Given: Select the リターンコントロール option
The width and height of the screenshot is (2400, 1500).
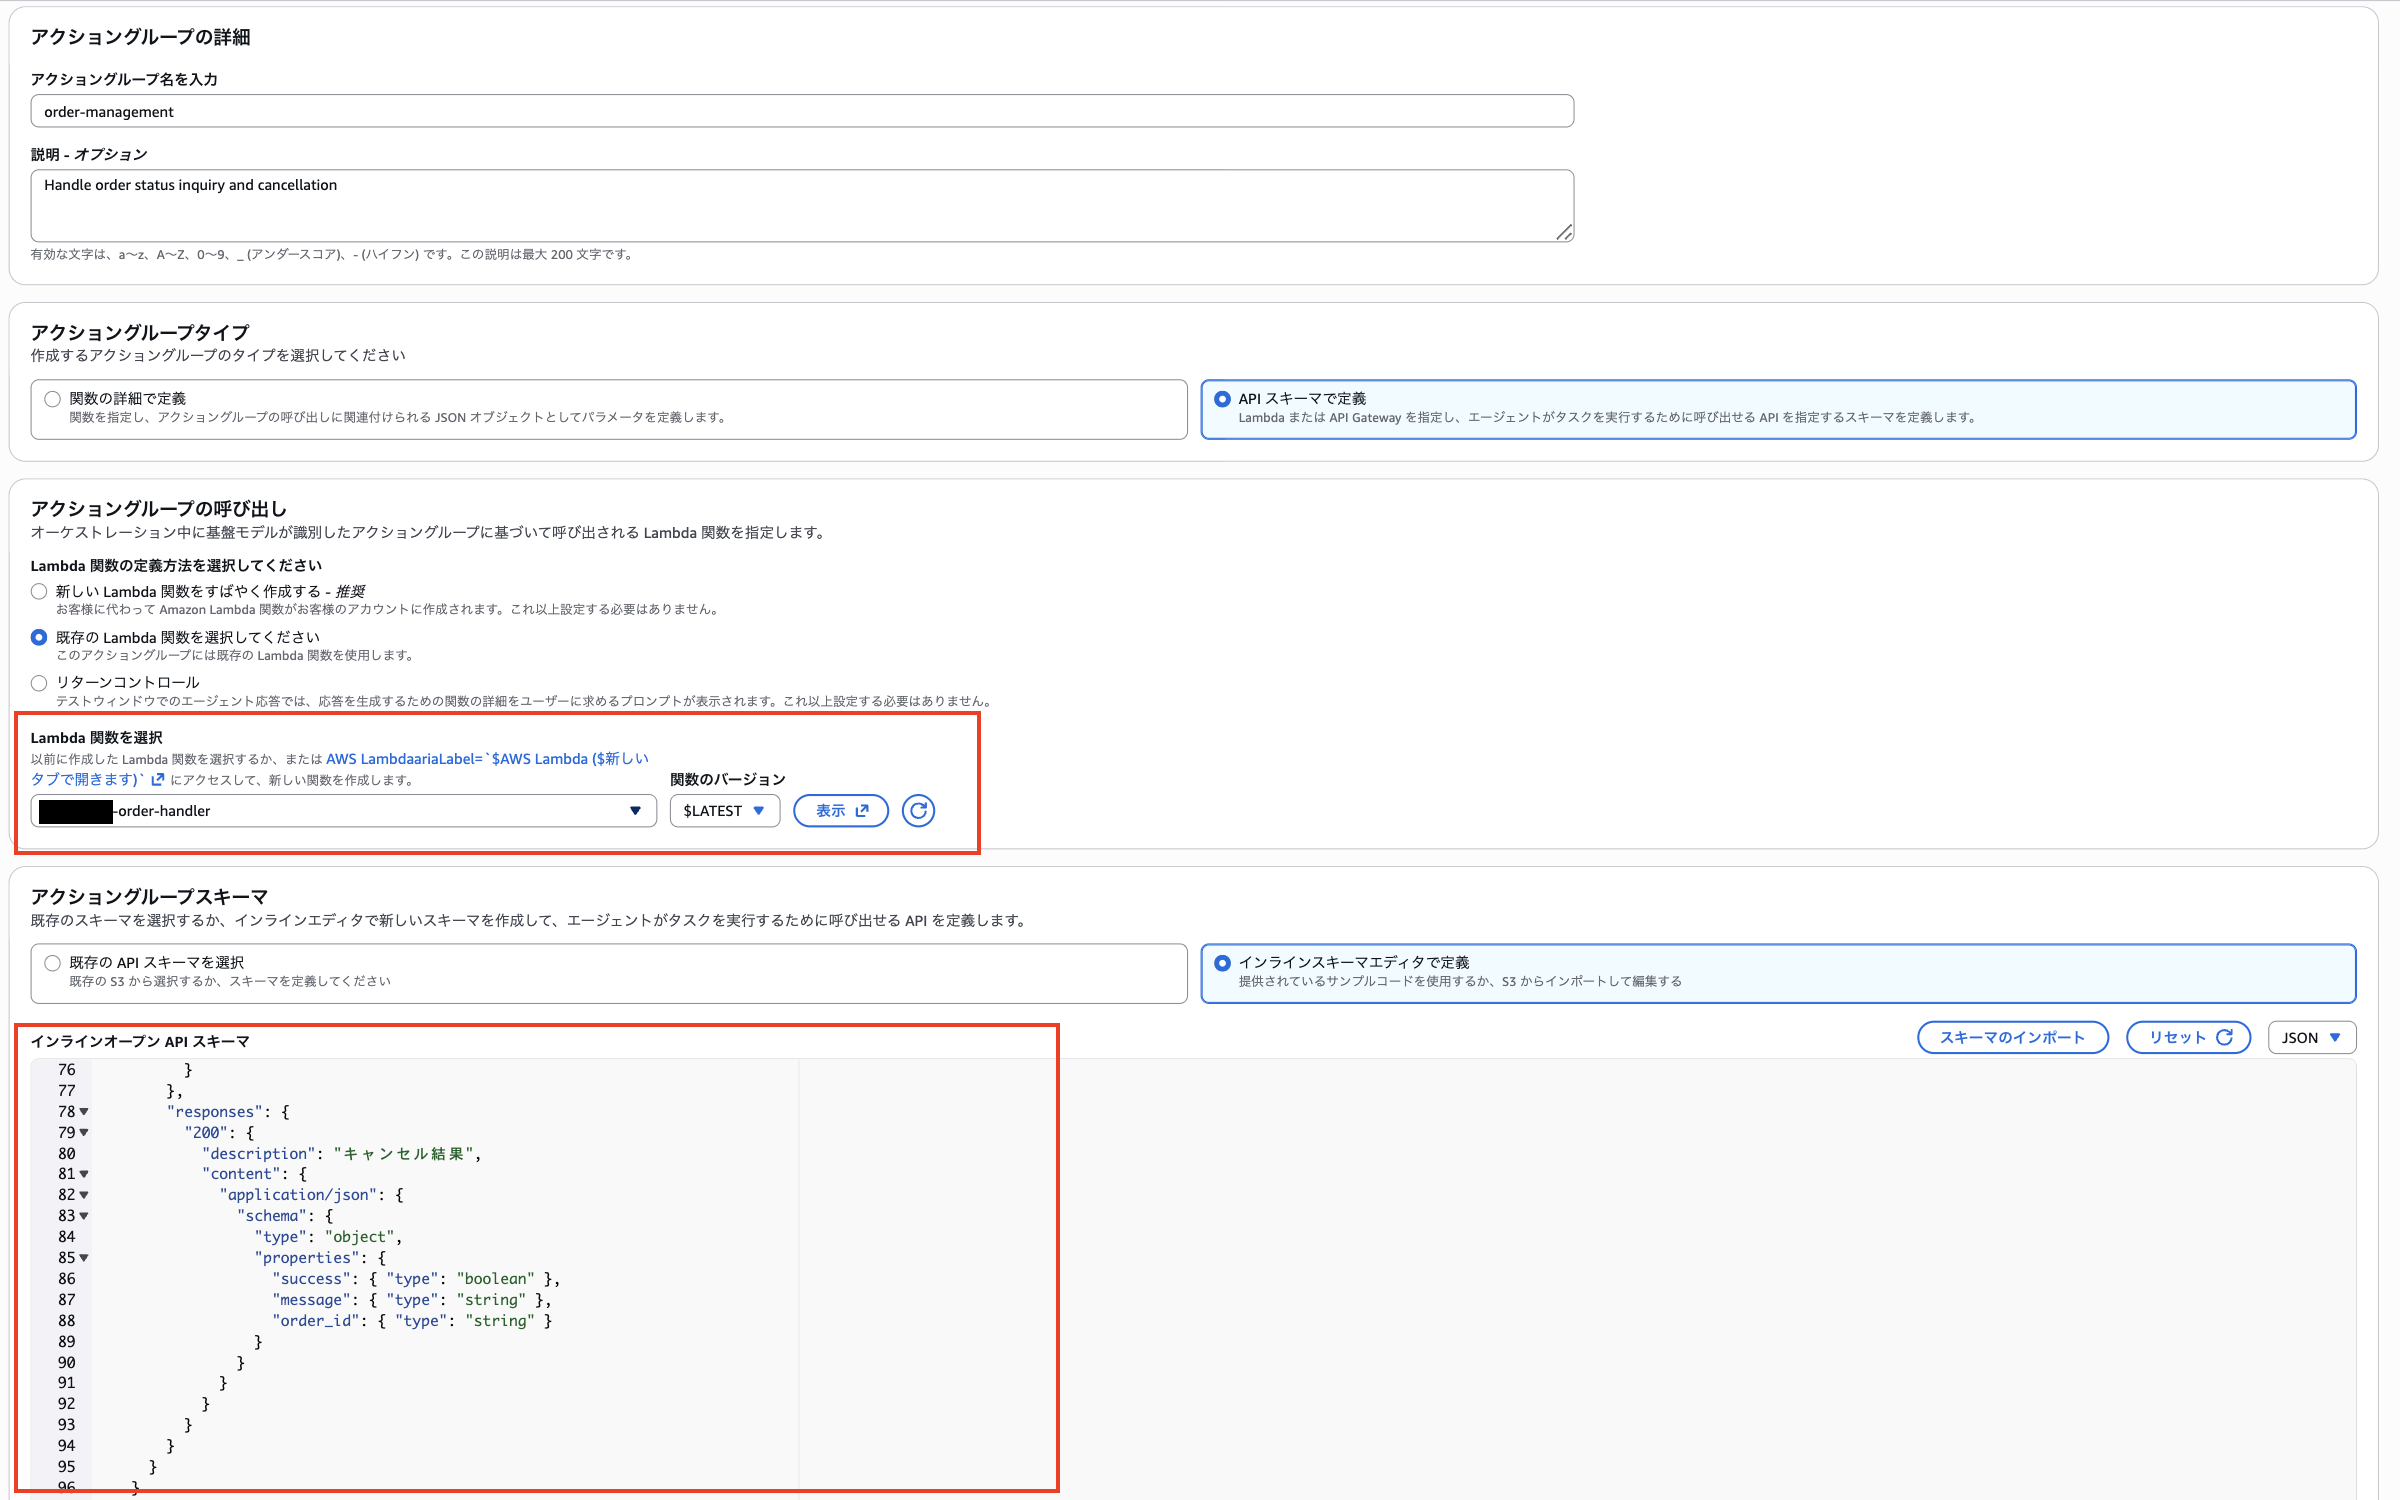Looking at the screenshot, I should click(39, 683).
